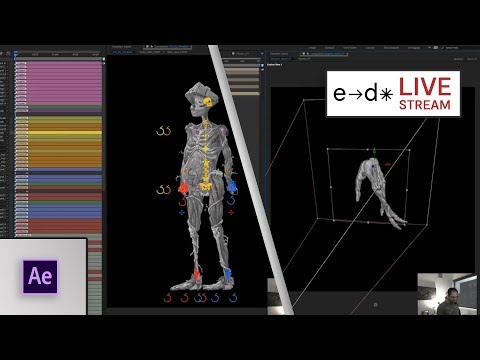The height and width of the screenshot is (360, 480).
Task: Select the yellow skull head controller
Action: pyautogui.click(x=208, y=102)
